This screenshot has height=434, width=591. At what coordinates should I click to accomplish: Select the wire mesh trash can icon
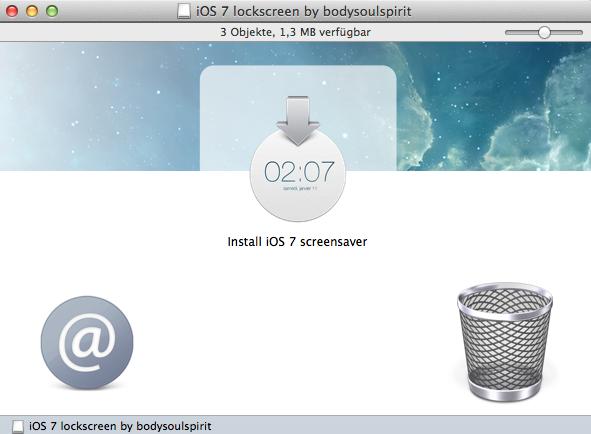click(505, 342)
